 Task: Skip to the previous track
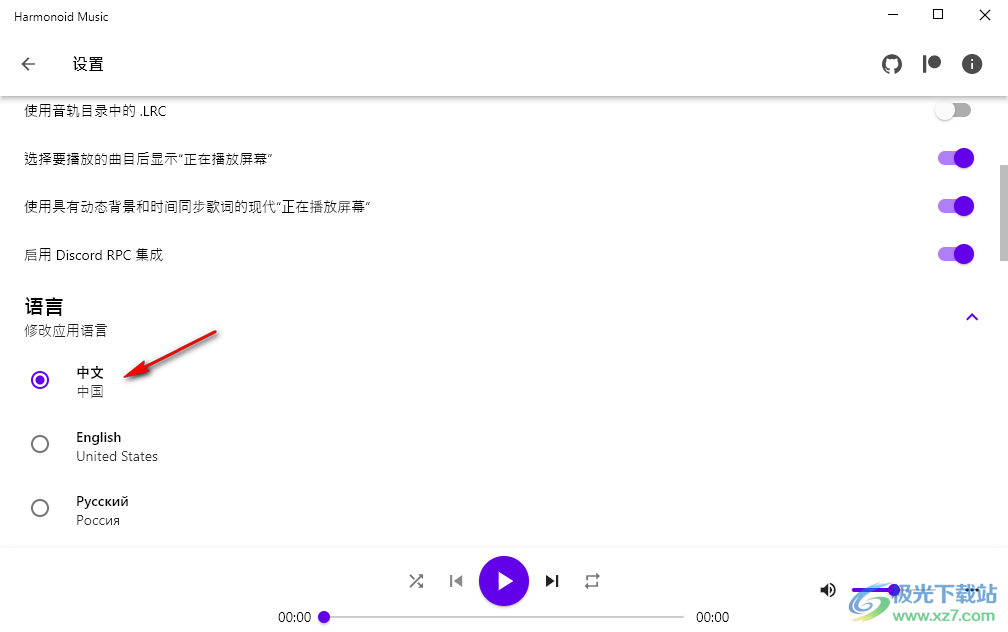click(x=456, y=581)
